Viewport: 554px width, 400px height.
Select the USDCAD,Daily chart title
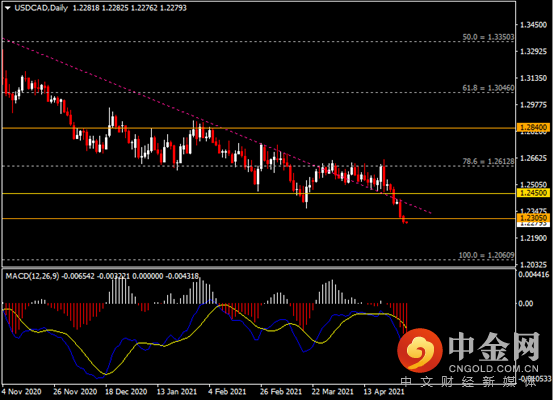point(41,8)
